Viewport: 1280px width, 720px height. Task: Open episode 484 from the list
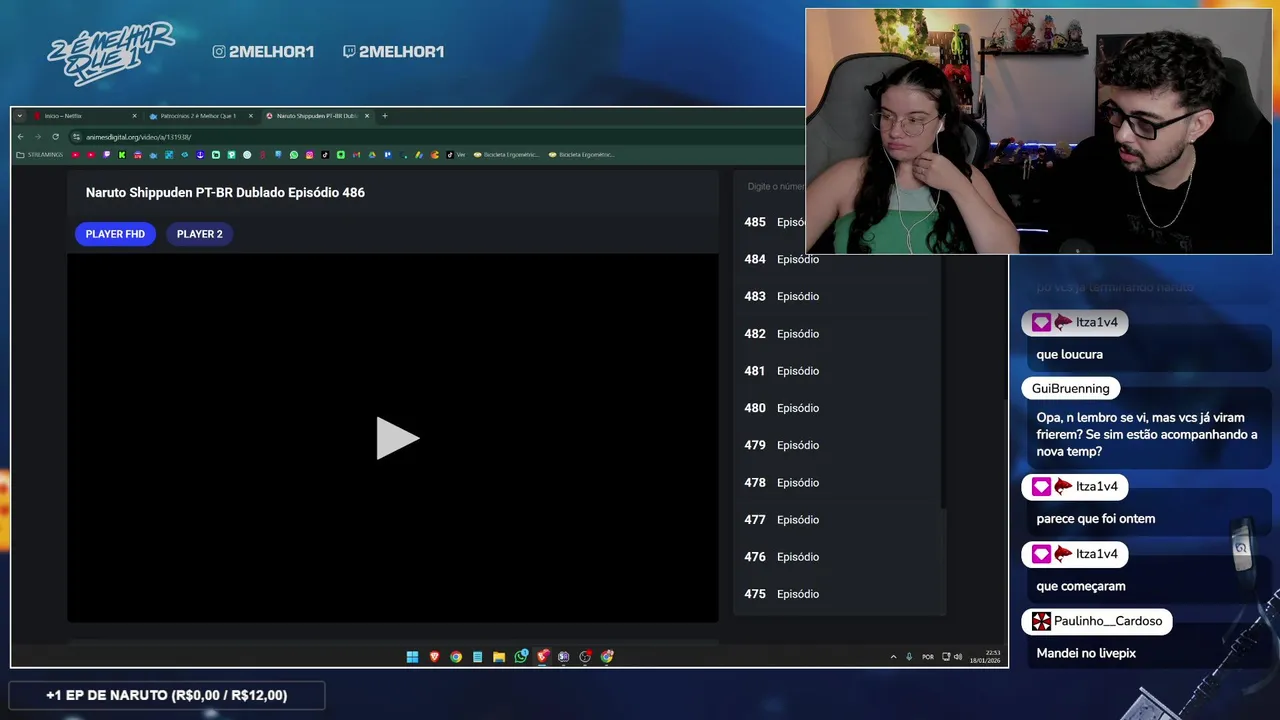(x=837, y=259)
